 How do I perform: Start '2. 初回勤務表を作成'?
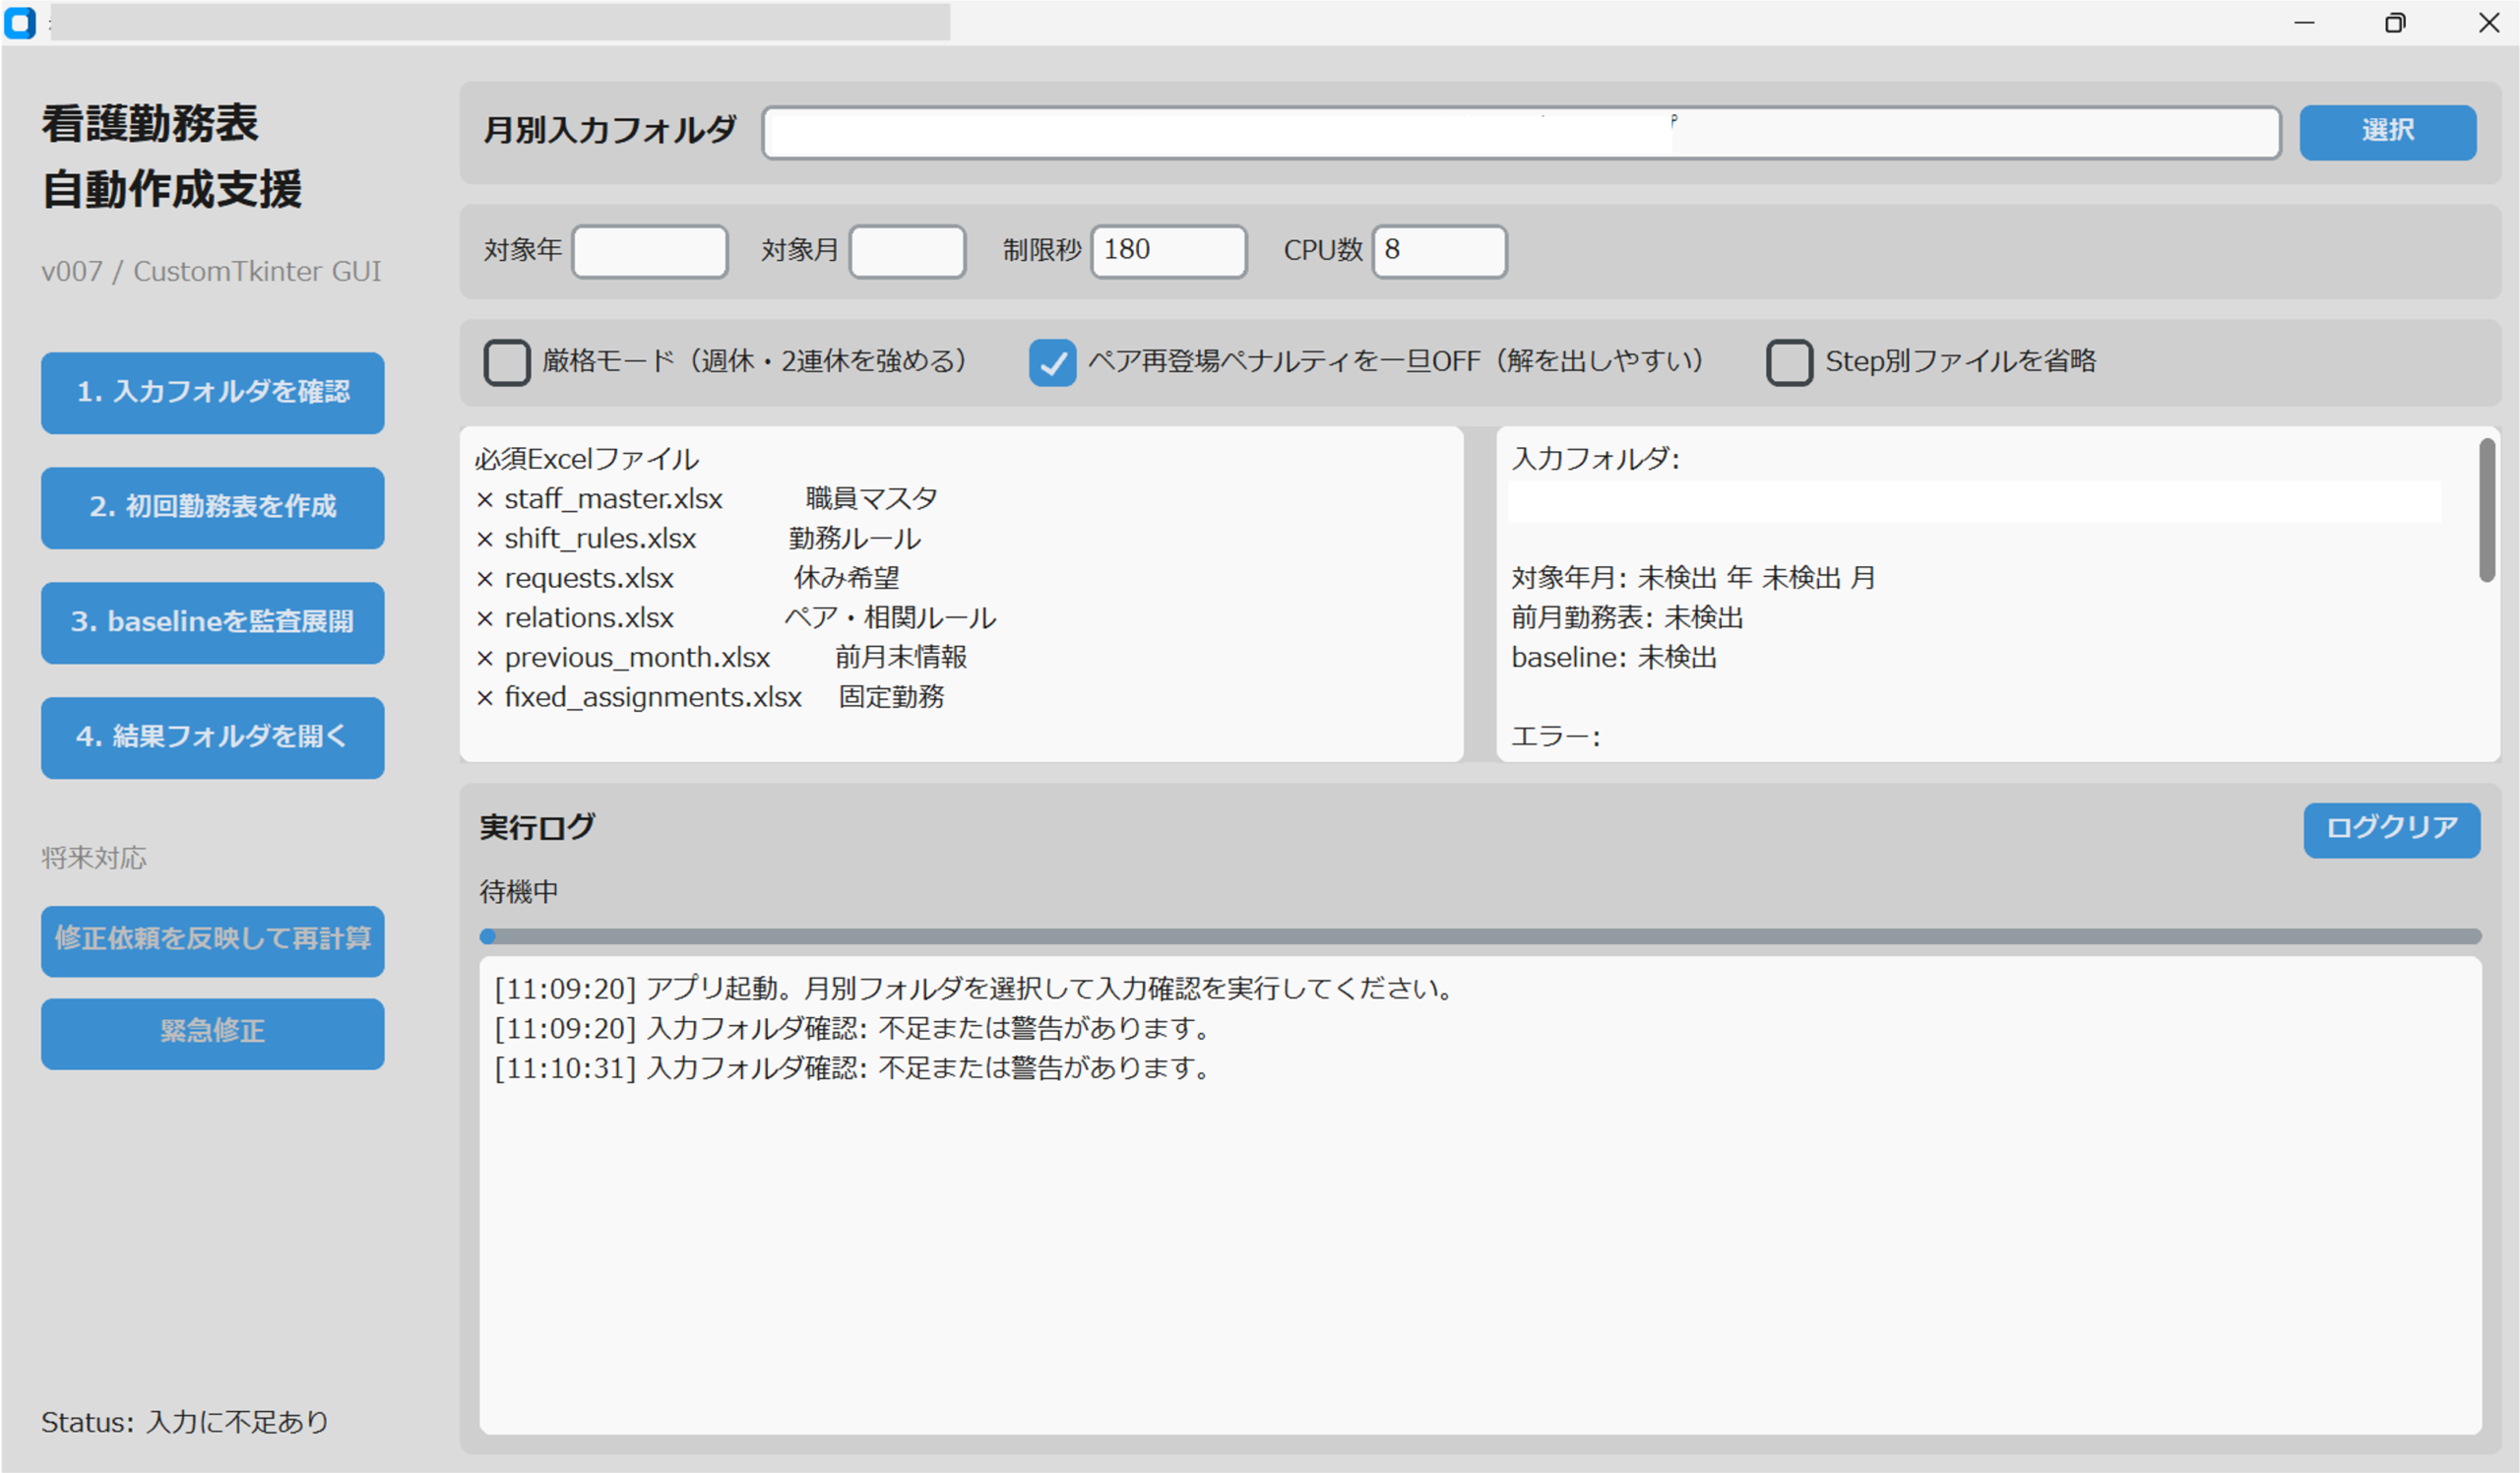tap(213, 507)
